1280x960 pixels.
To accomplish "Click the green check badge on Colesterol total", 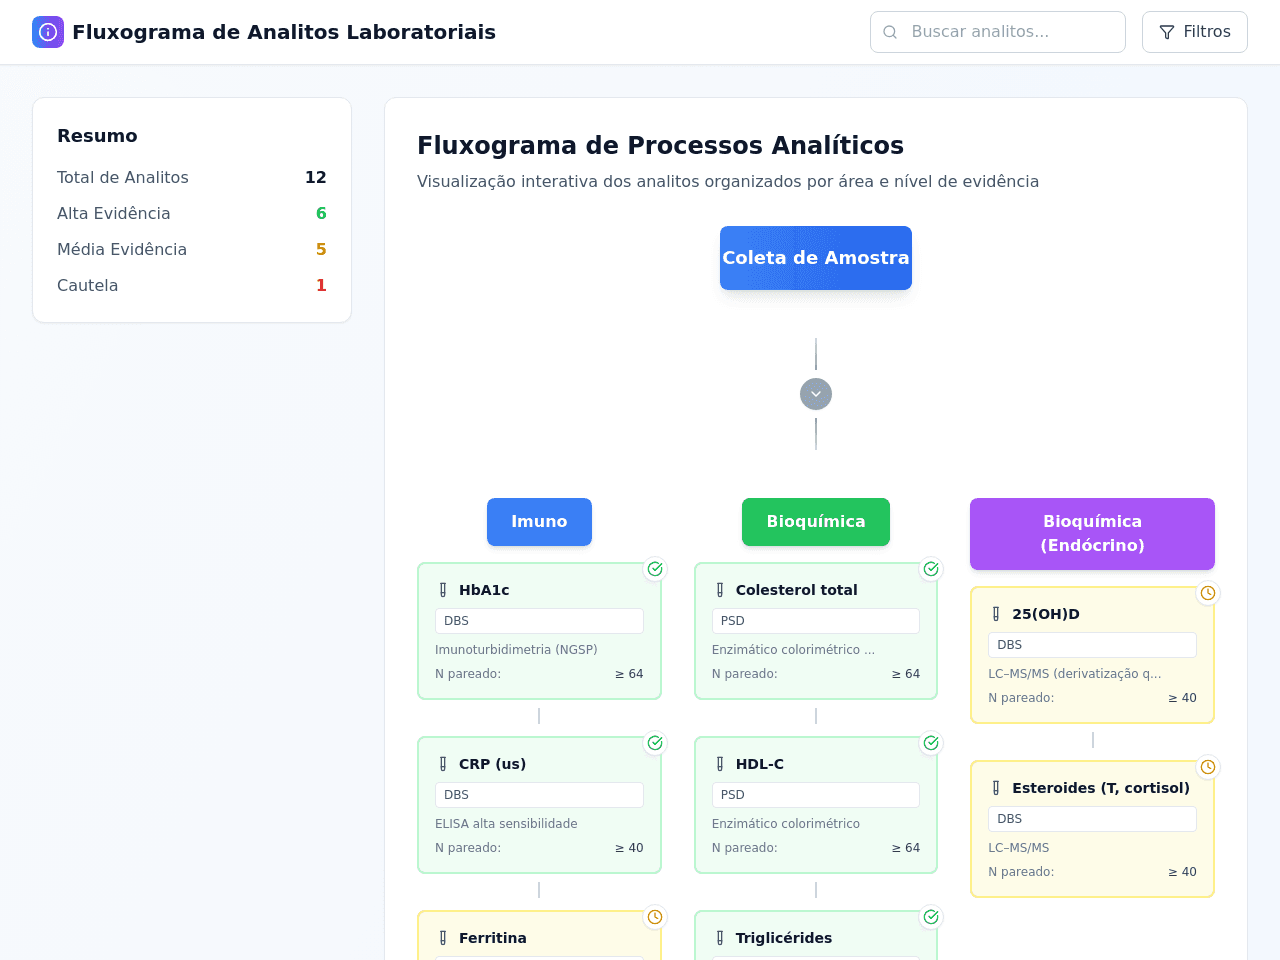I will (x=931, y=569).
